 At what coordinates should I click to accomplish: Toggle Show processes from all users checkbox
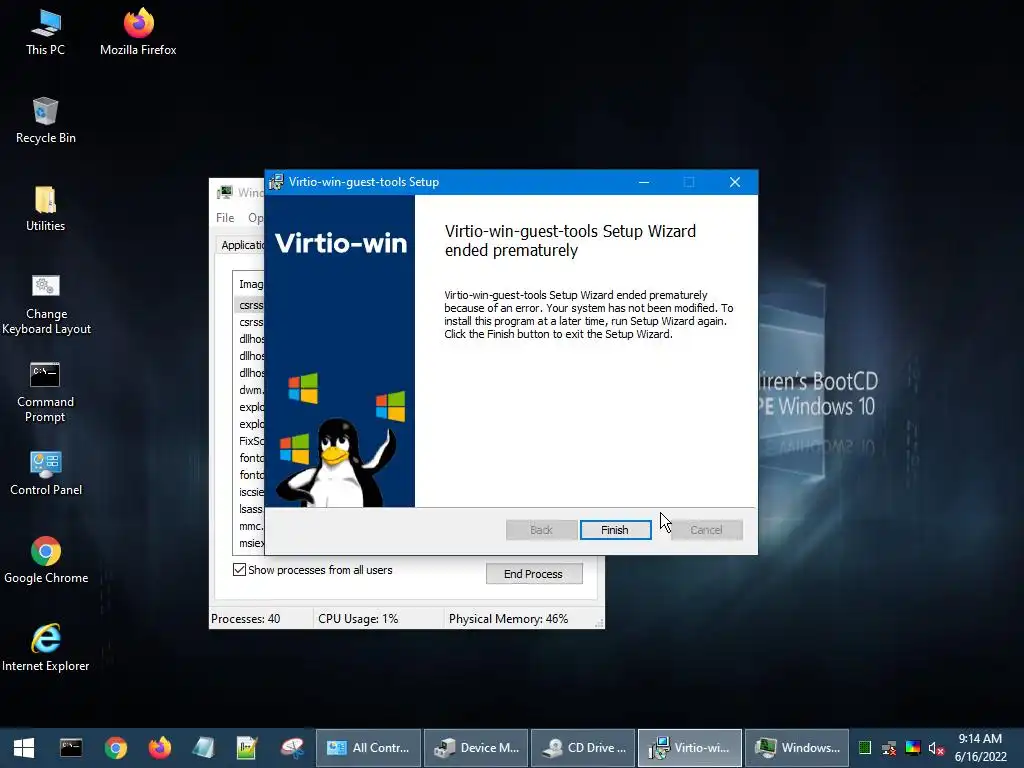240,569
